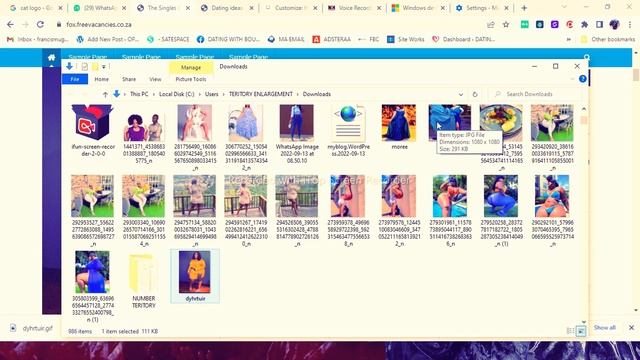Viewport: 640px width, 360px height.
Task: Open the Site Works bookmark
Action: click(x=405, y=40)
